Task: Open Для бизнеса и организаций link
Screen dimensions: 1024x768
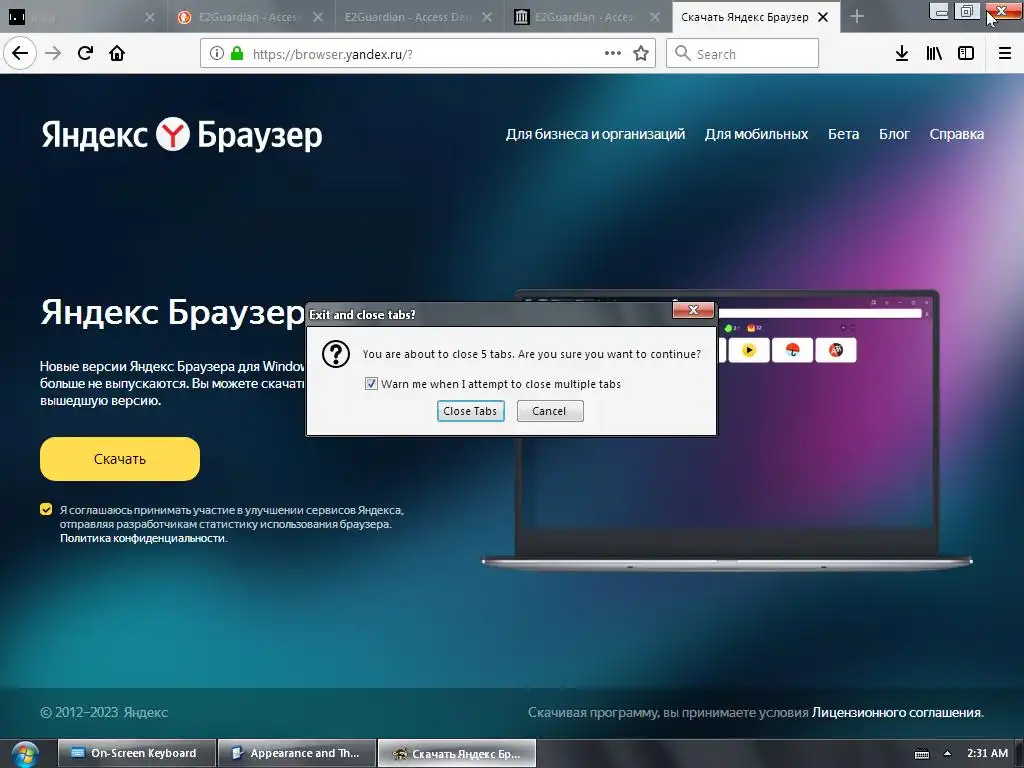Action: (596, 134)
